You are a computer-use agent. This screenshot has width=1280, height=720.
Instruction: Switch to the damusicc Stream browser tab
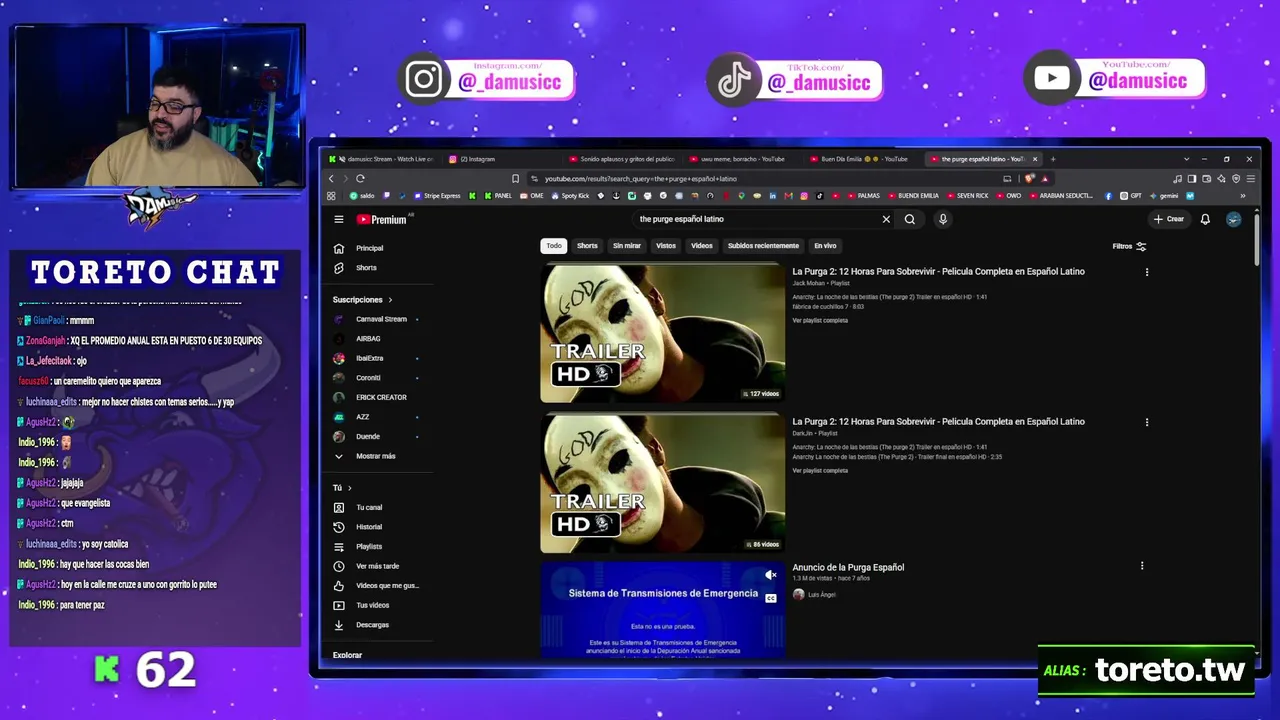click(385, 159)
